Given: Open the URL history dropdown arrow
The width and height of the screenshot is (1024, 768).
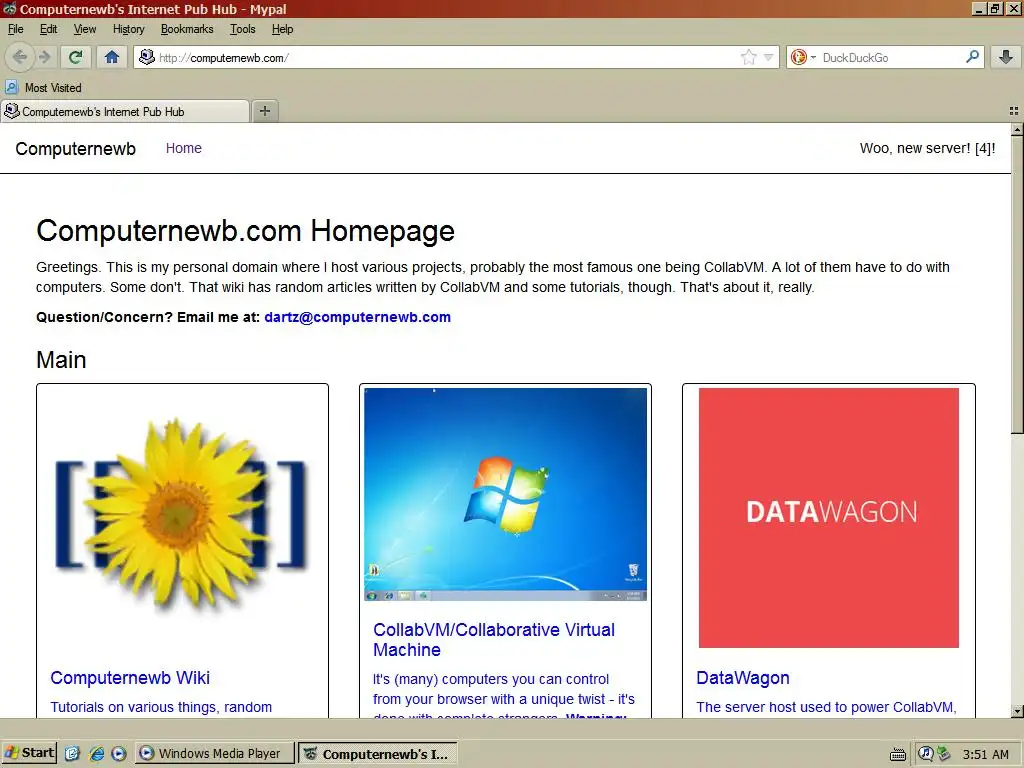Looking at the screenshot, I should coord(769,57).
